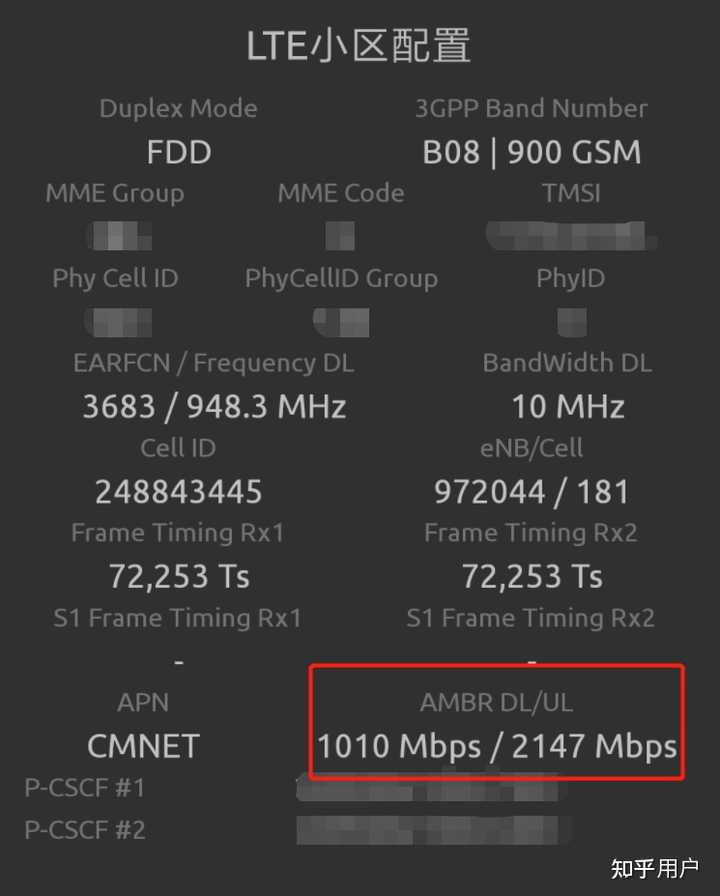Click the Frame Timing Rx2 value
The image size is (720, 896).
click(x=530, y=576)
